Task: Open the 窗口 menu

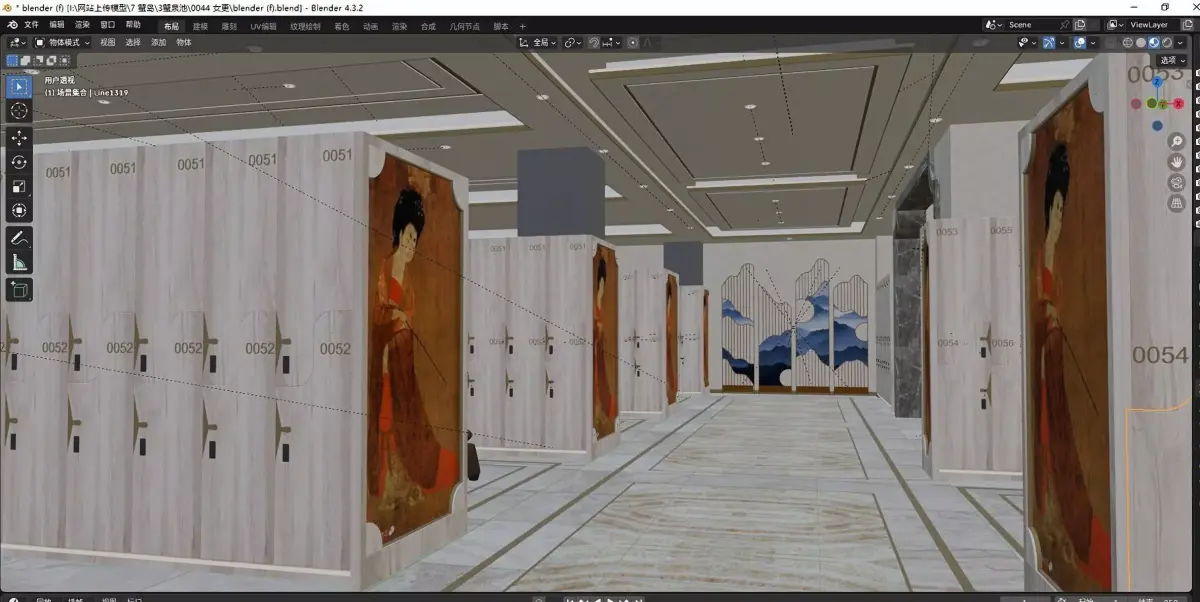Action: (107, 25)
